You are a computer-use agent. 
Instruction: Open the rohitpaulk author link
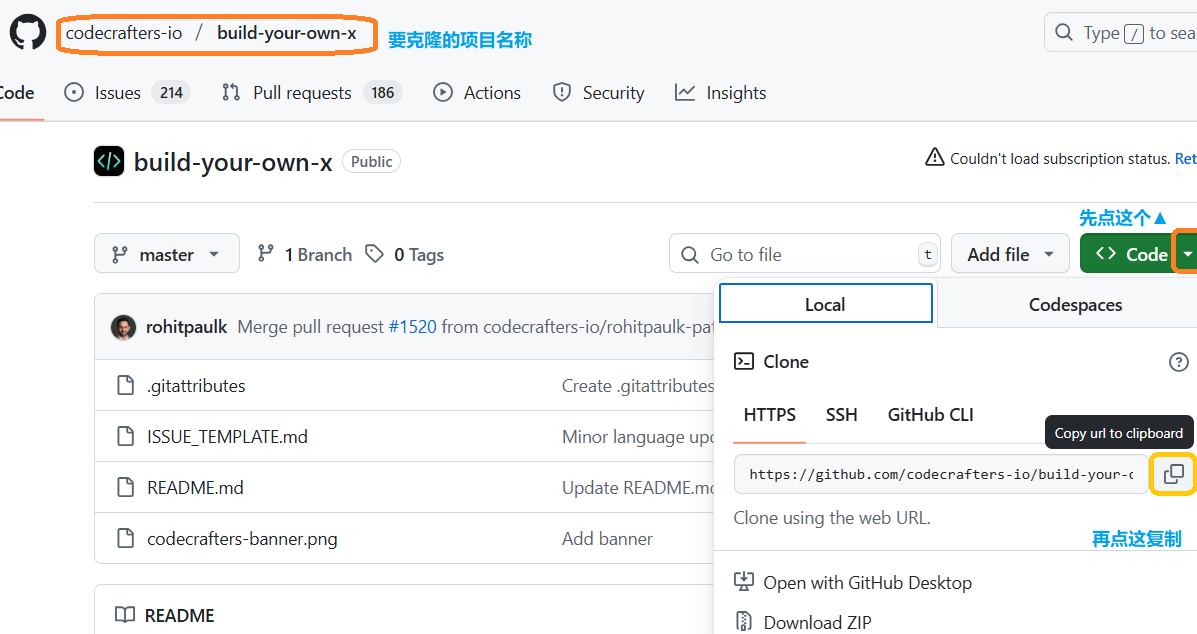(x=186, y=327)
